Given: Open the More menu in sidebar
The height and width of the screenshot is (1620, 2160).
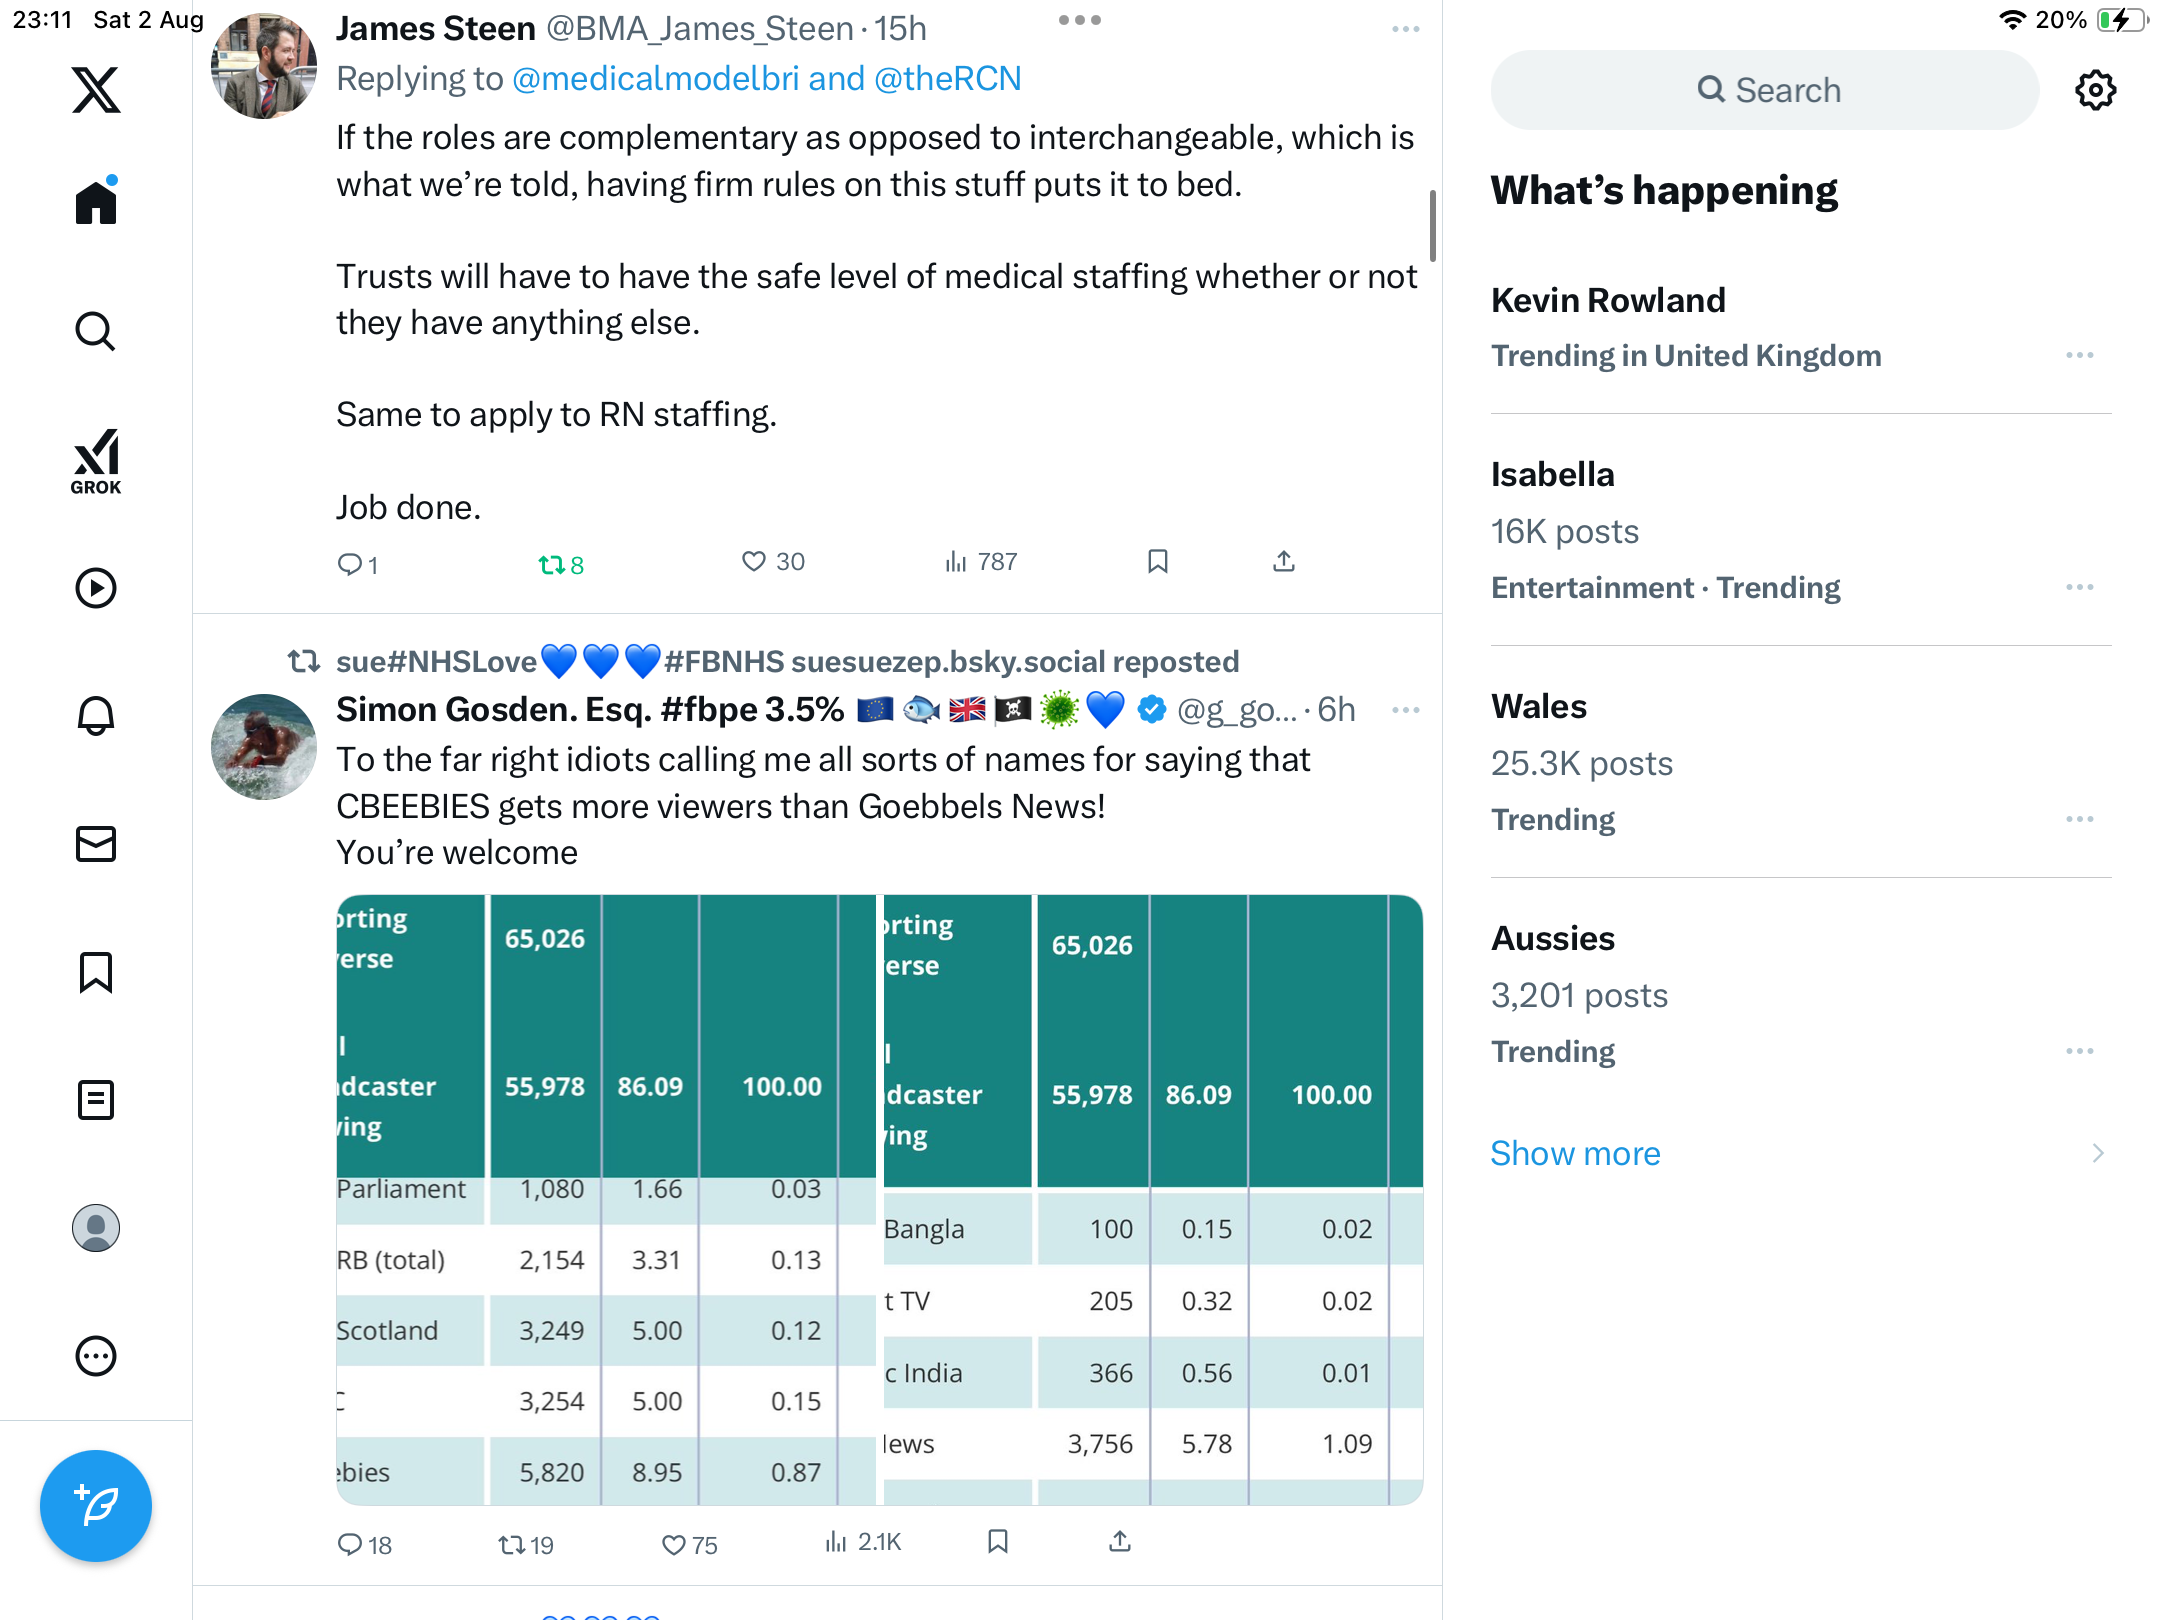Looking at the screenshot, I should [x=96, y=1356].
